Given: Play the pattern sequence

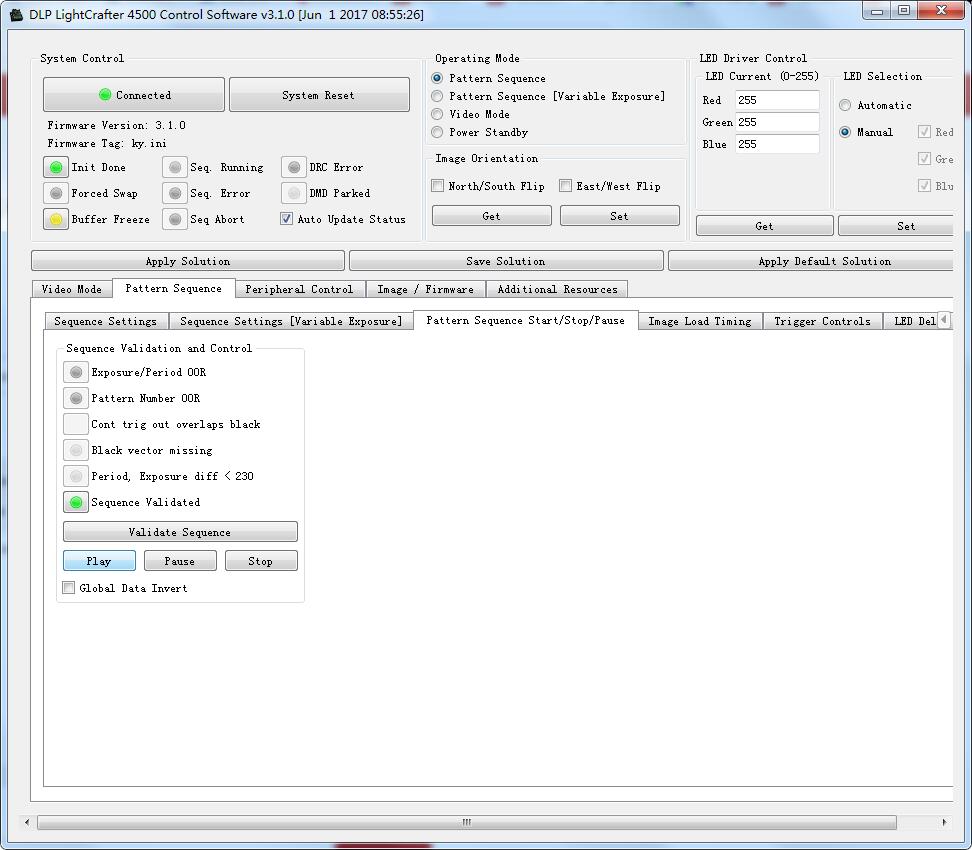Looking at the screenshot, I should [x=99, y=561].
